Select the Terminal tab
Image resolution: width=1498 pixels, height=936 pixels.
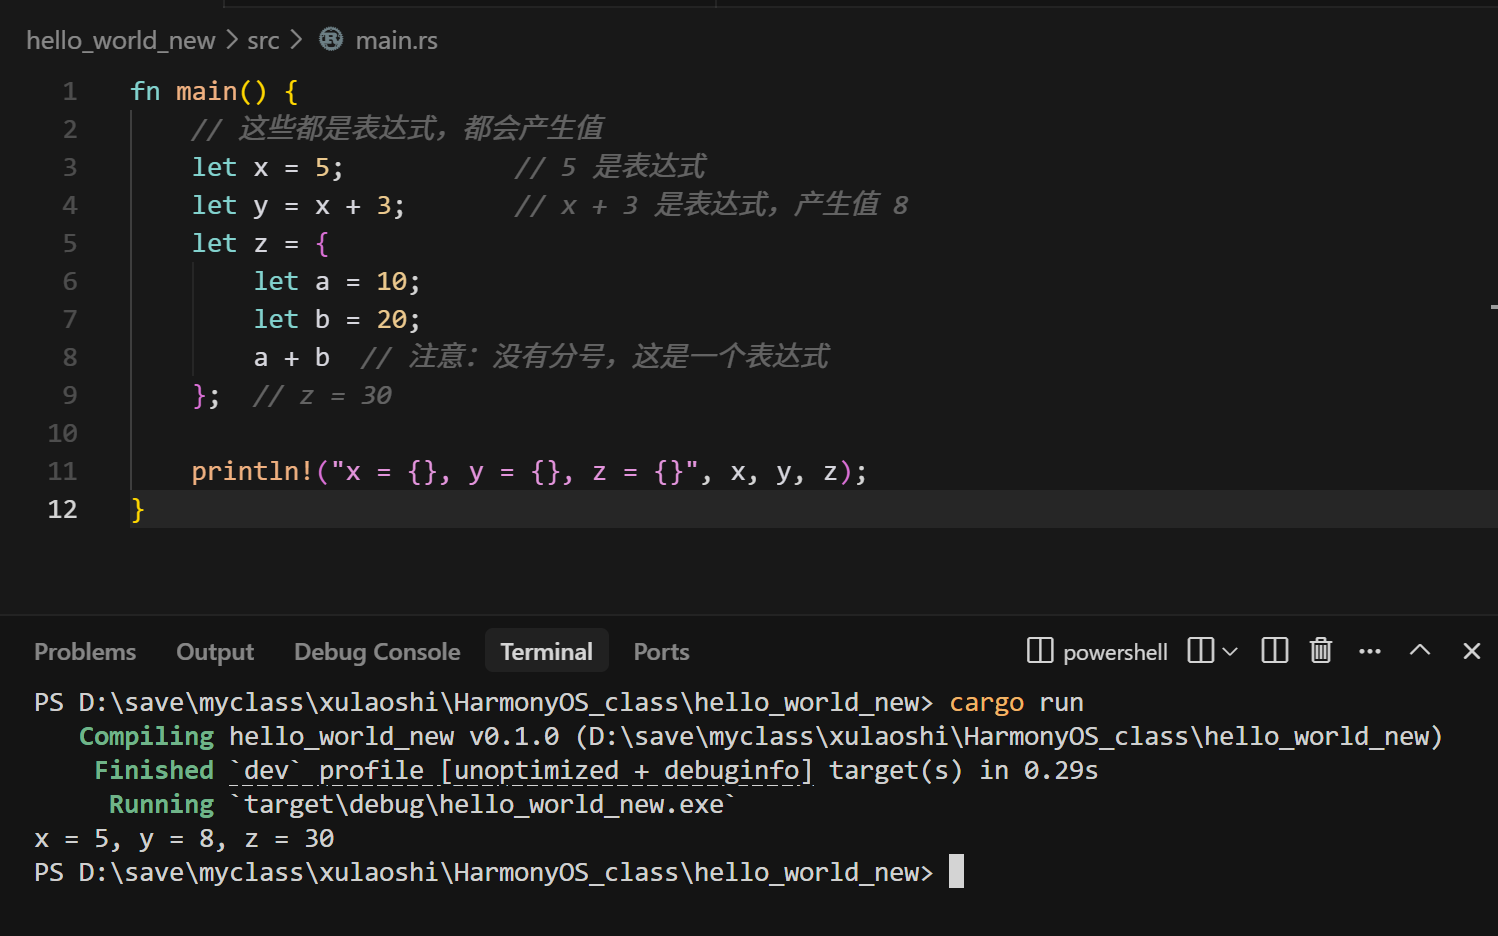(546, 652)
